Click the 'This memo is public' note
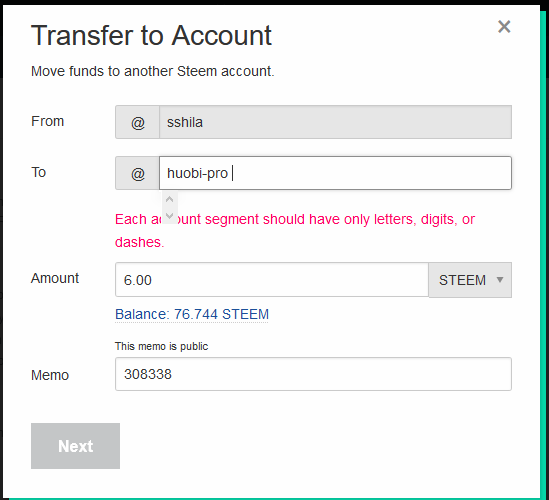549x500 pixels. (x=161, y=346)
